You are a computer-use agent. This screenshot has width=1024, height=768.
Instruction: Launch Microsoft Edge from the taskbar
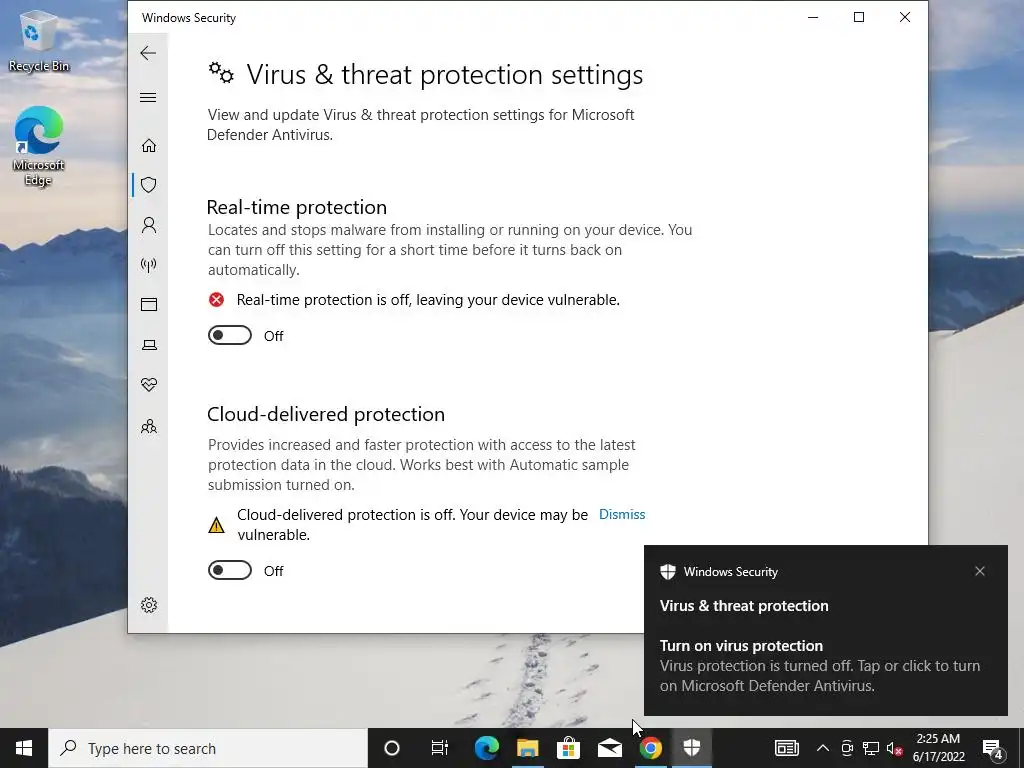(487, 748)
